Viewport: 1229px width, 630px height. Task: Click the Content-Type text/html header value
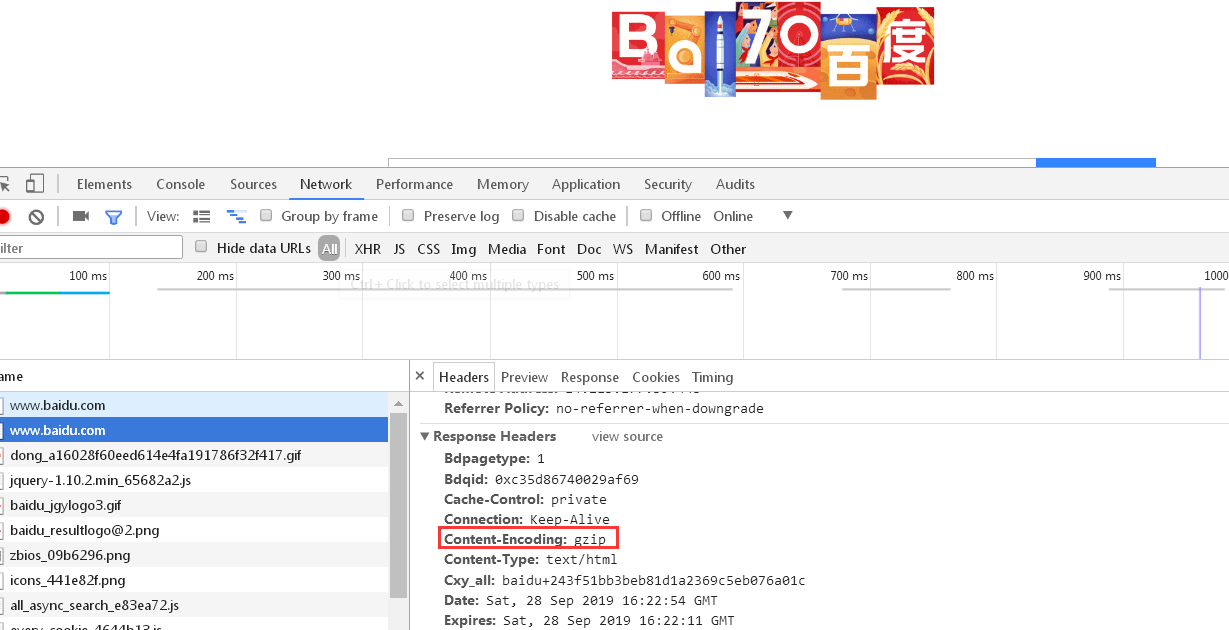tap(582, 560)
